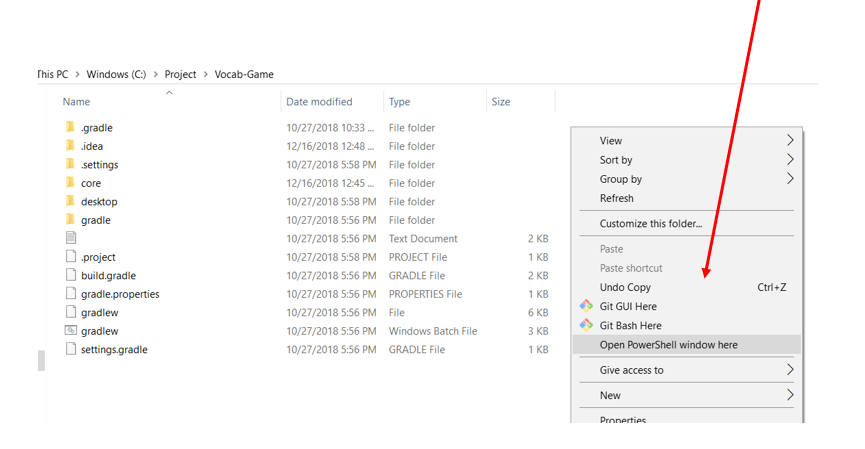The width and height of the screenshot is (865, 449).
Task: Toggle the sort arrow above Name column
Action: 169,93
